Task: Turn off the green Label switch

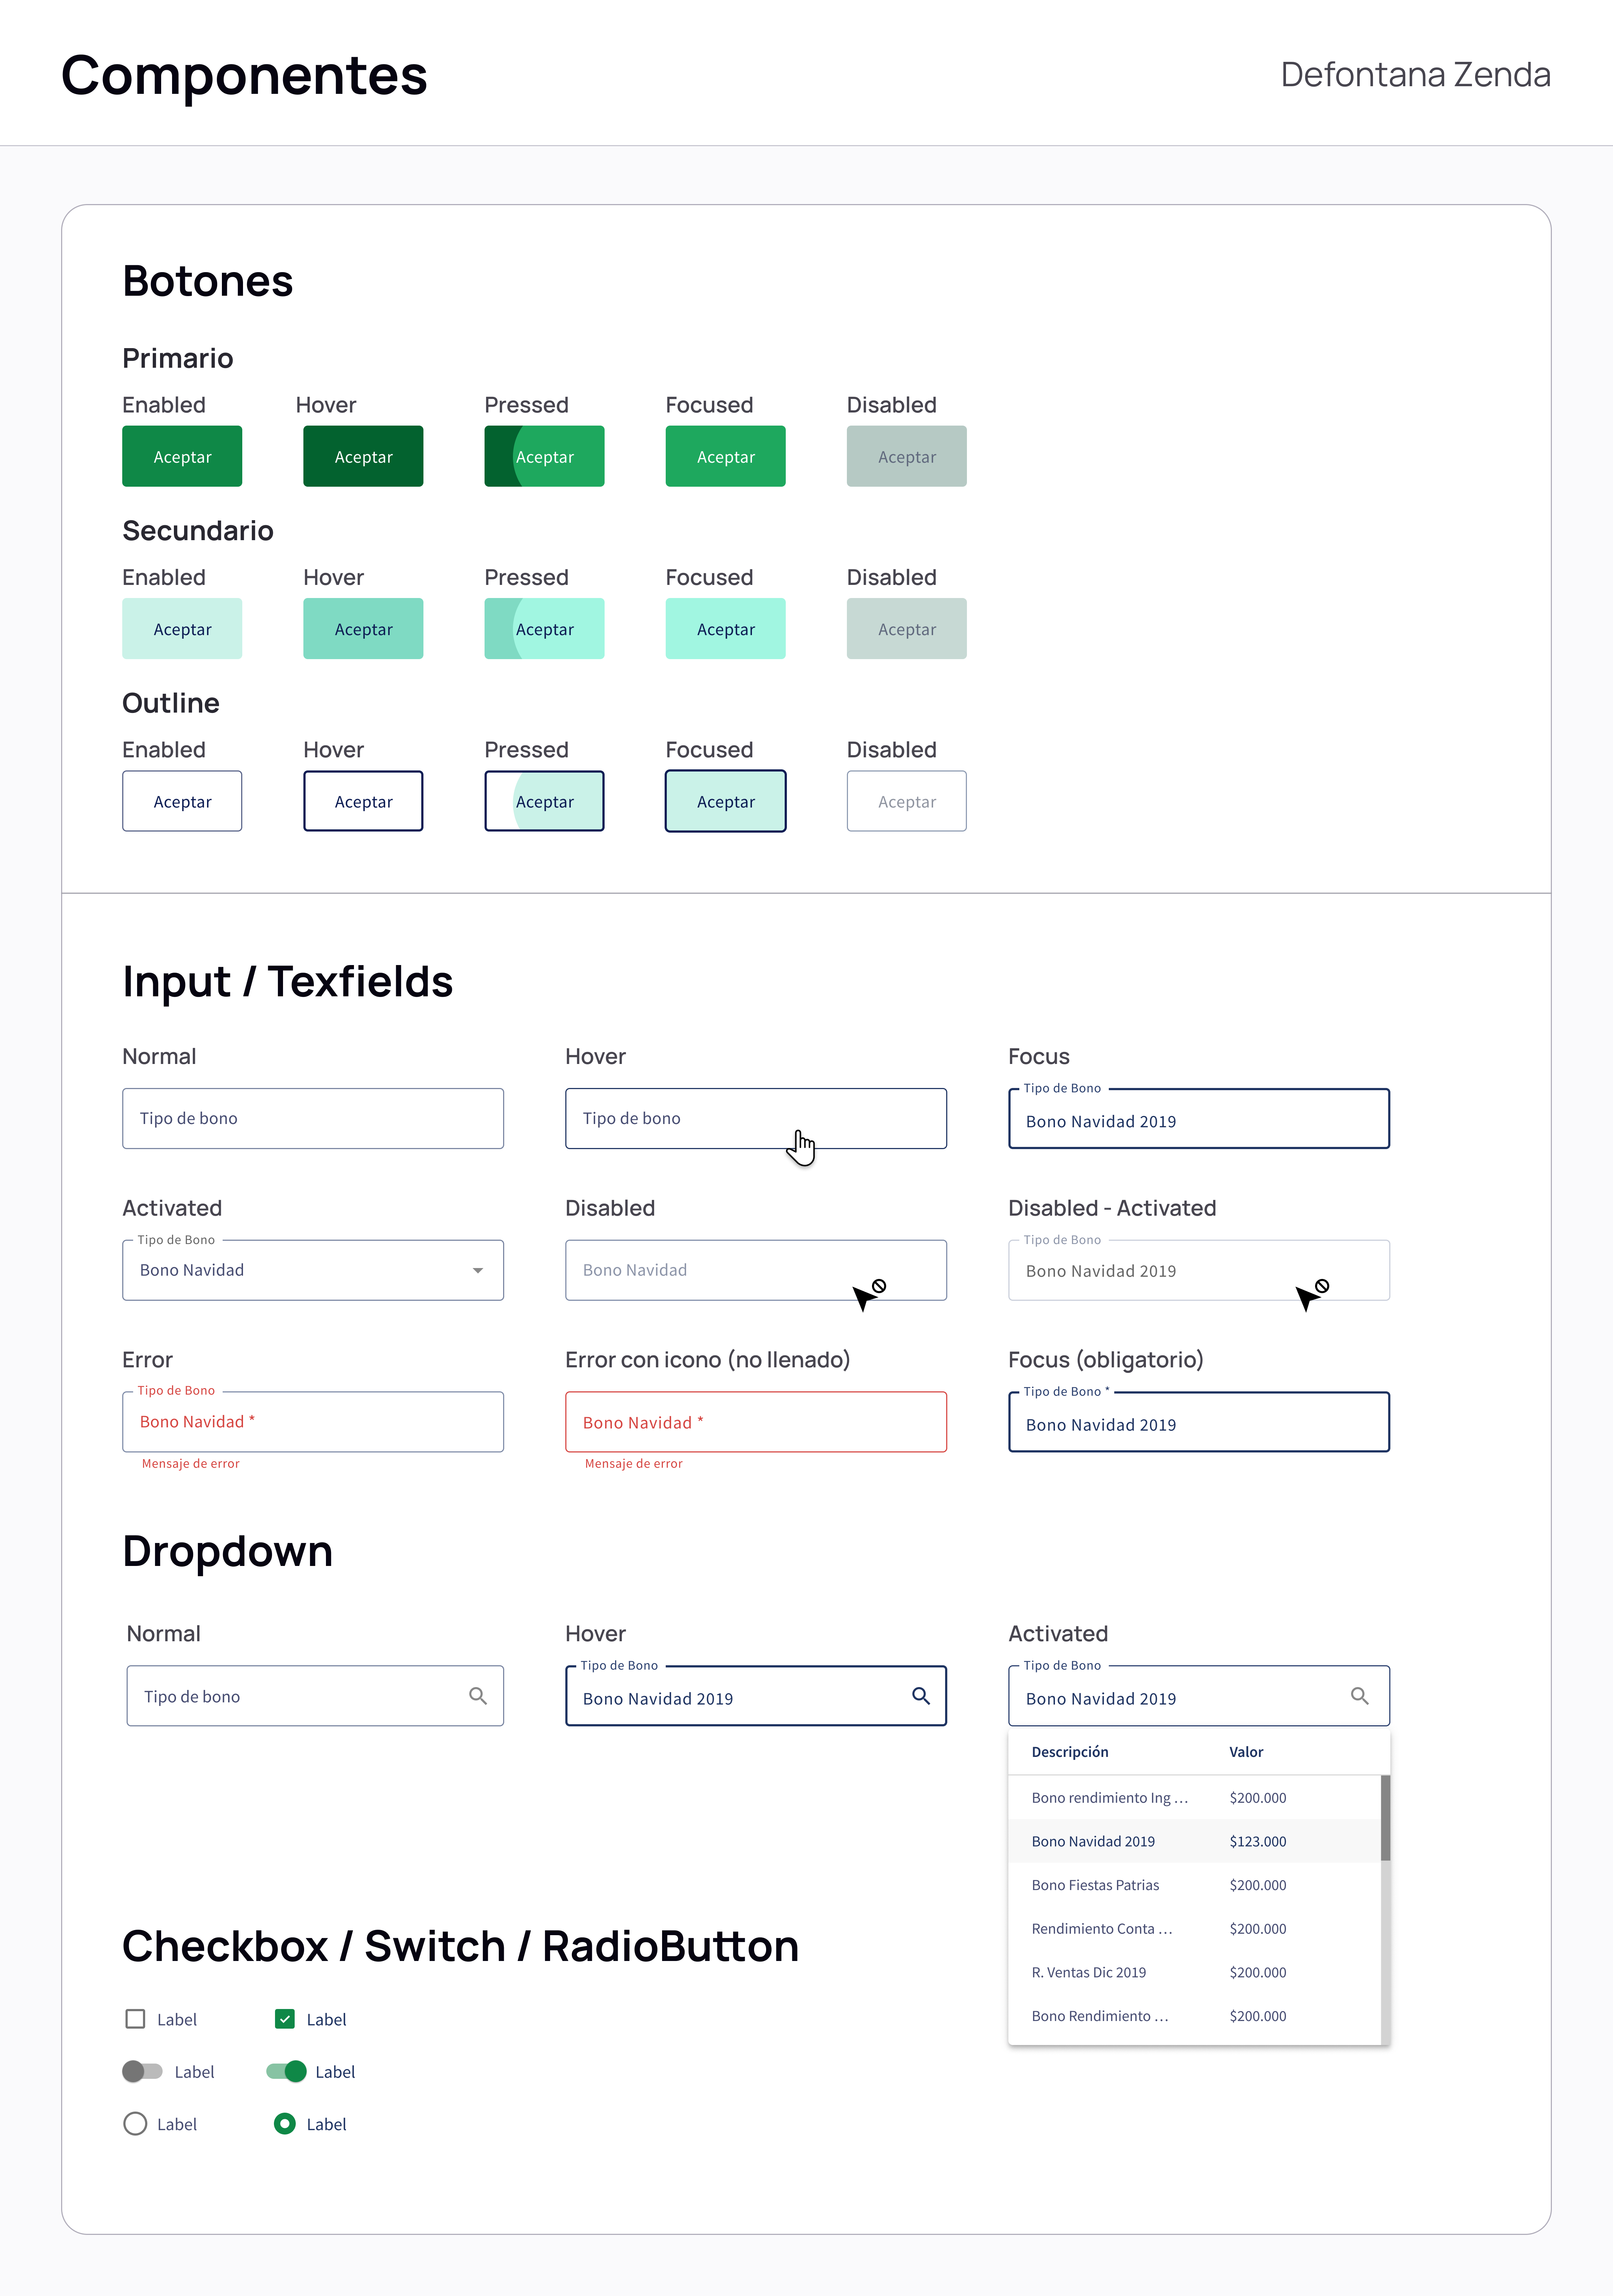Action: click(286, 2071)
